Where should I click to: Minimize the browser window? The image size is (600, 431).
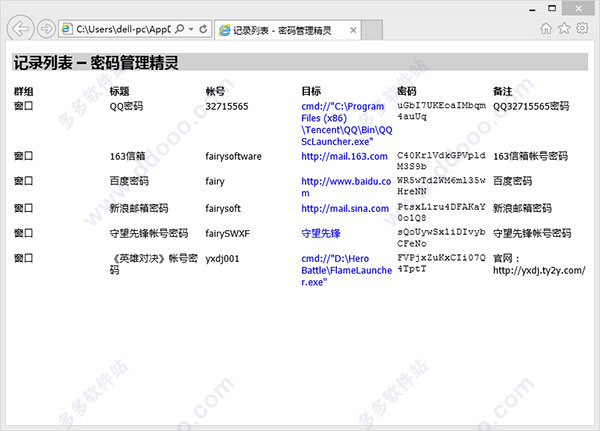532,9
